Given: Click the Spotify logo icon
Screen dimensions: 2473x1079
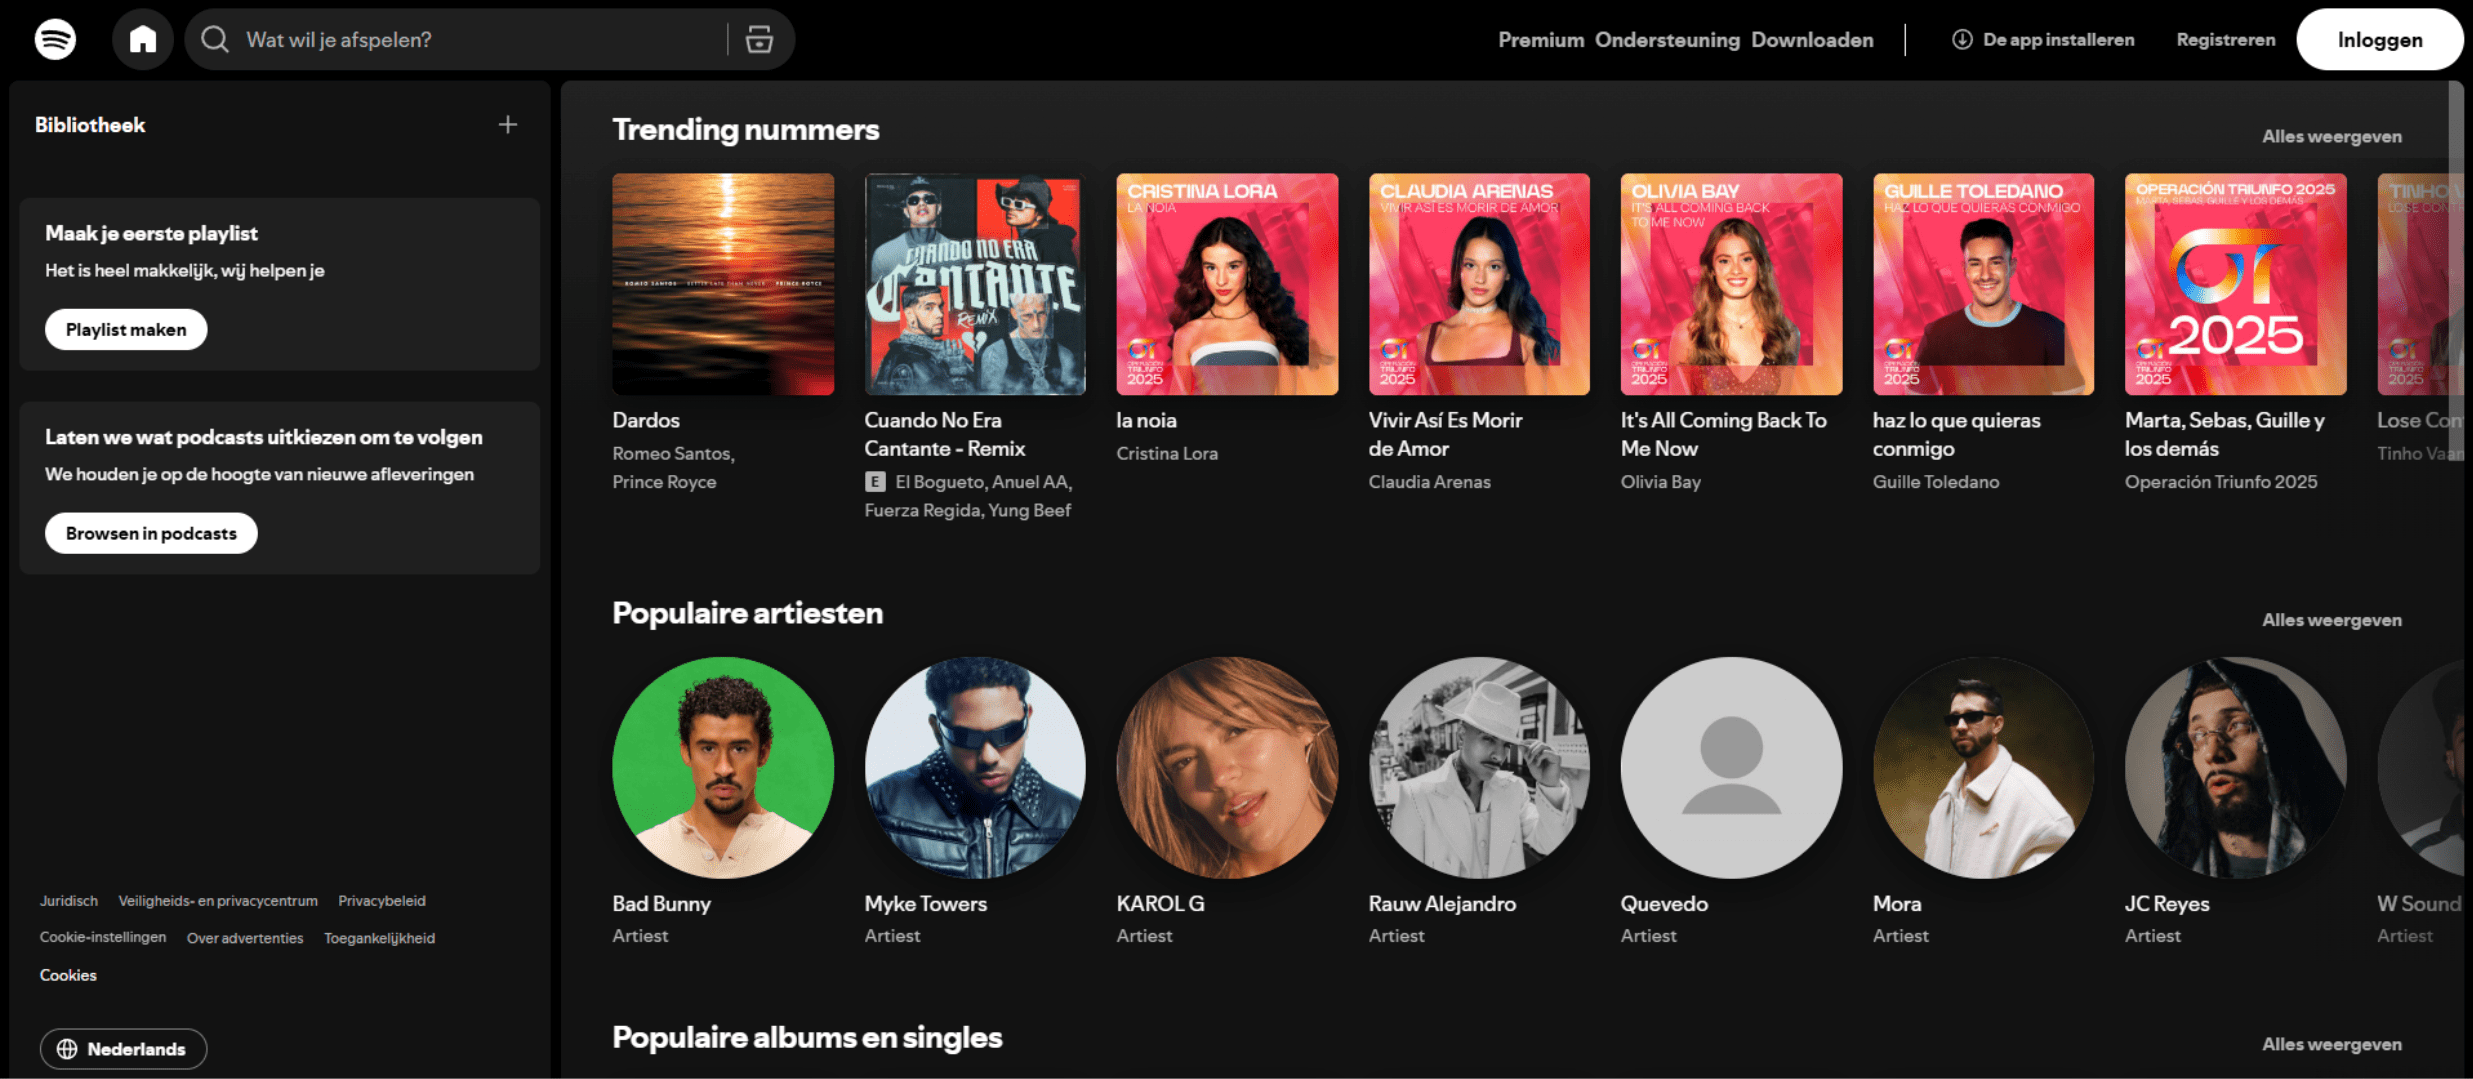Looking at the screenshot, I should (x=55, y=40).
